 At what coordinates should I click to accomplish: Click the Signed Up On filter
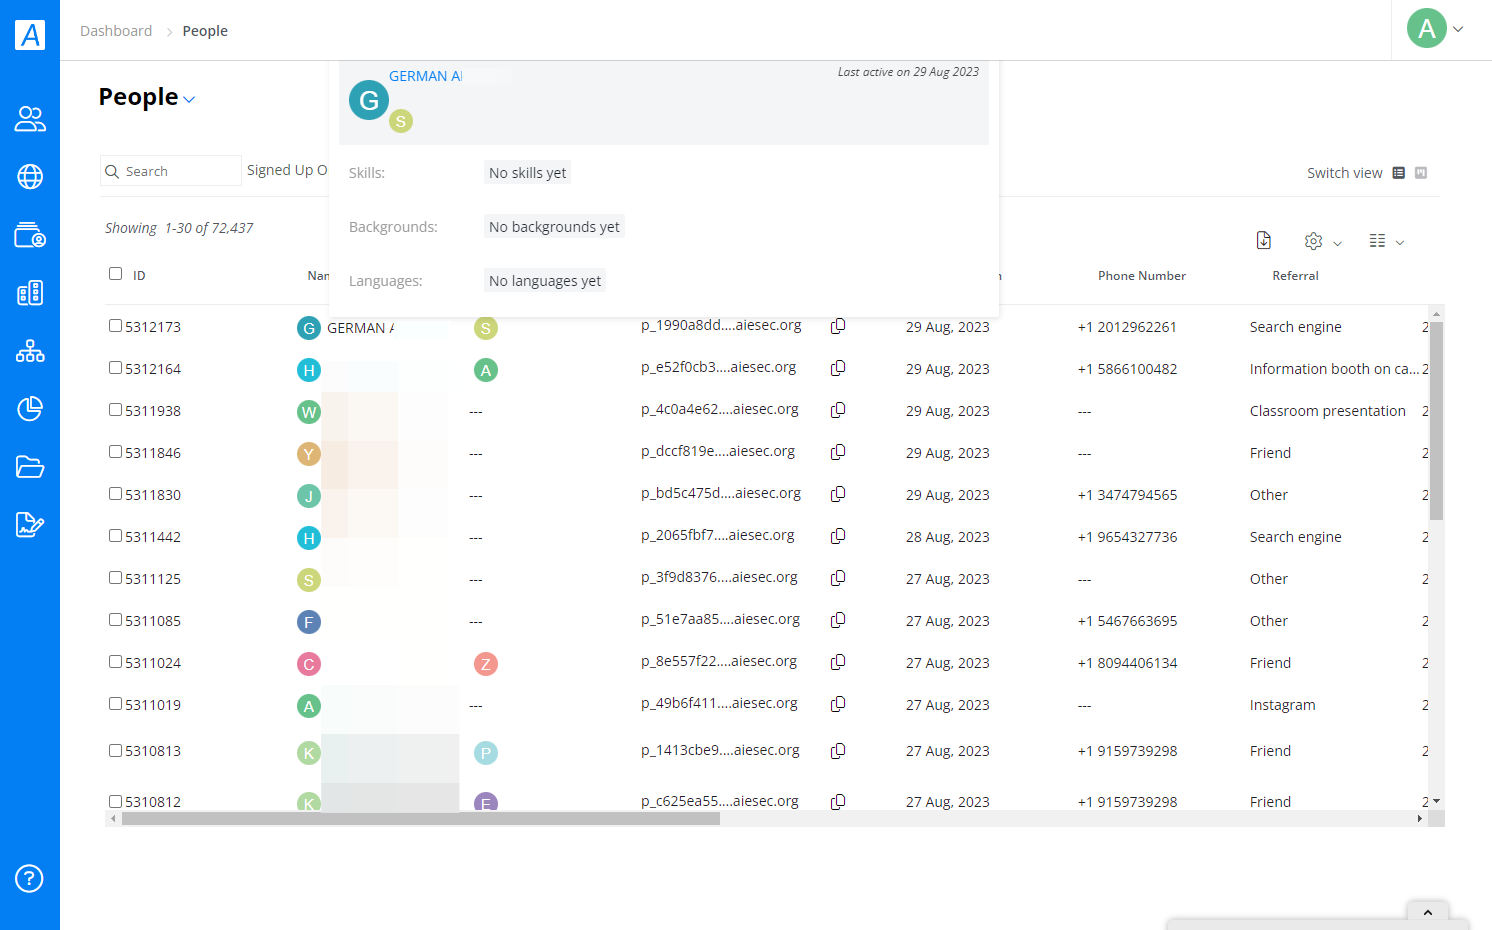click(287, 170)
